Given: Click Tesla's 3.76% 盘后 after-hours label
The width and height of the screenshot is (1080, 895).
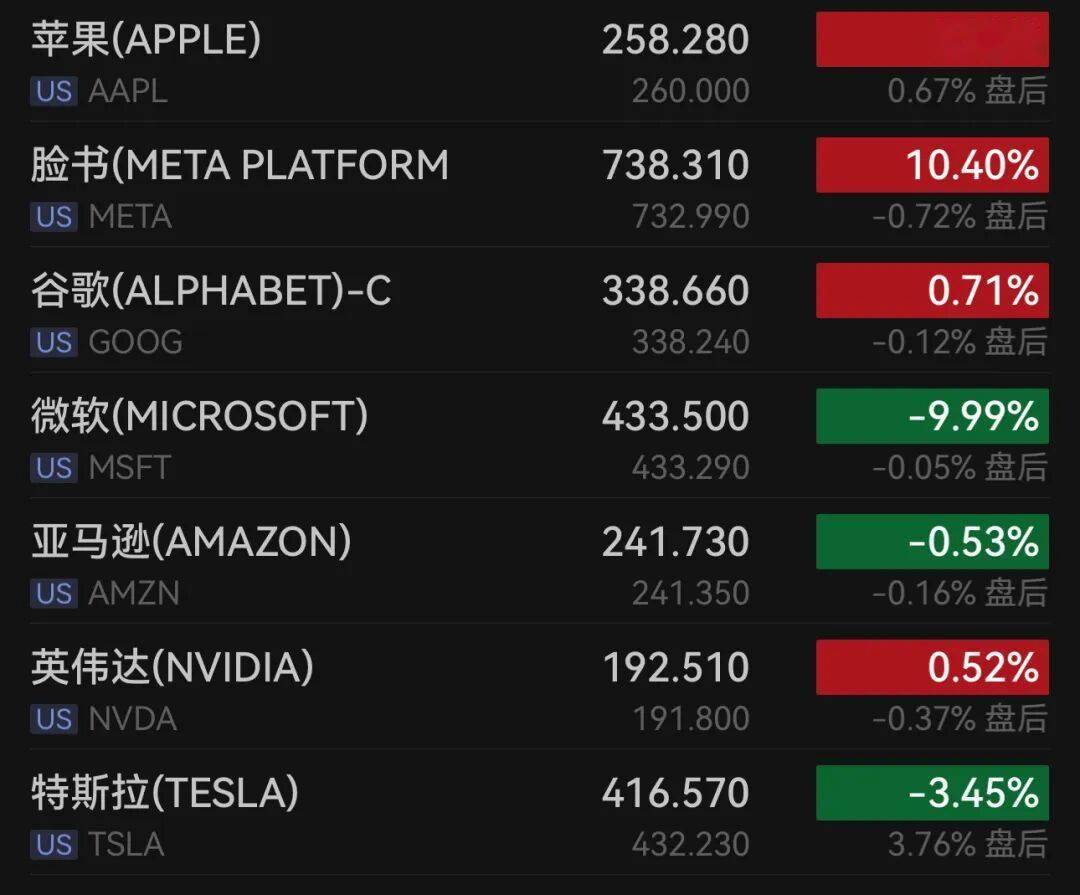Looking at the screenshot, I should click(967, 845).
